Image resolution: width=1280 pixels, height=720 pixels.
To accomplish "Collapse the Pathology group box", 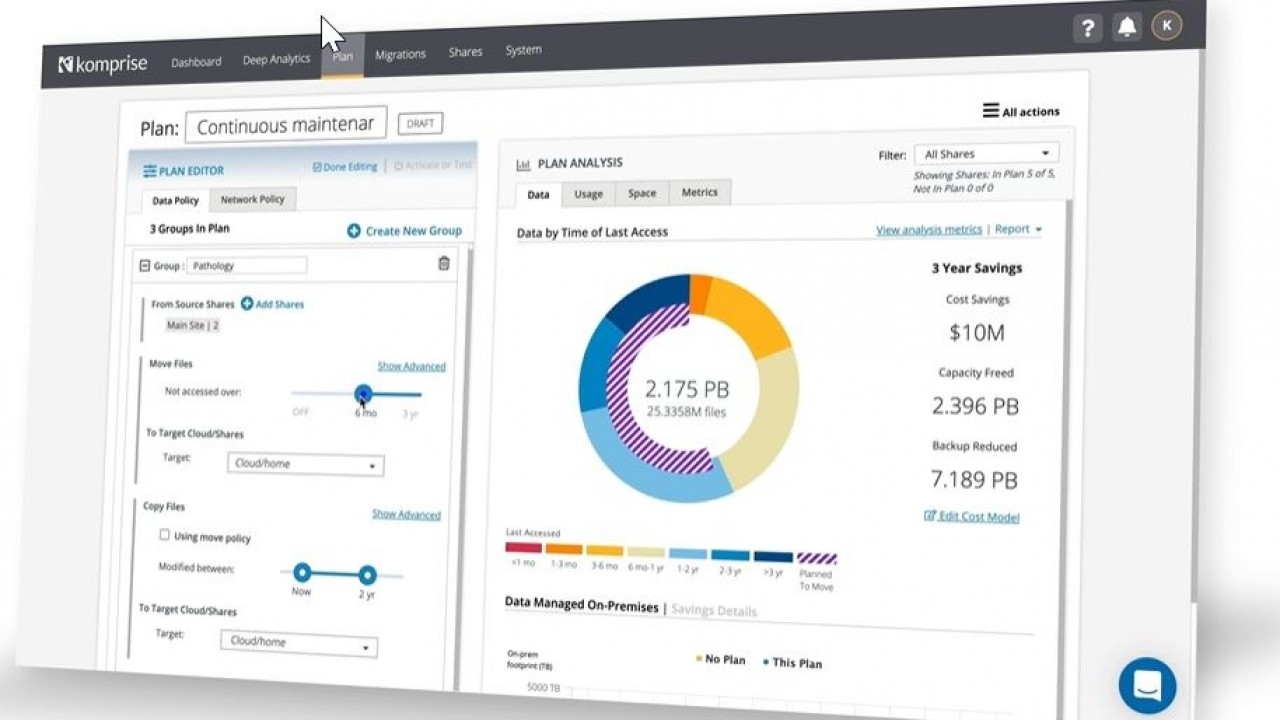I will tap(145, 266).
